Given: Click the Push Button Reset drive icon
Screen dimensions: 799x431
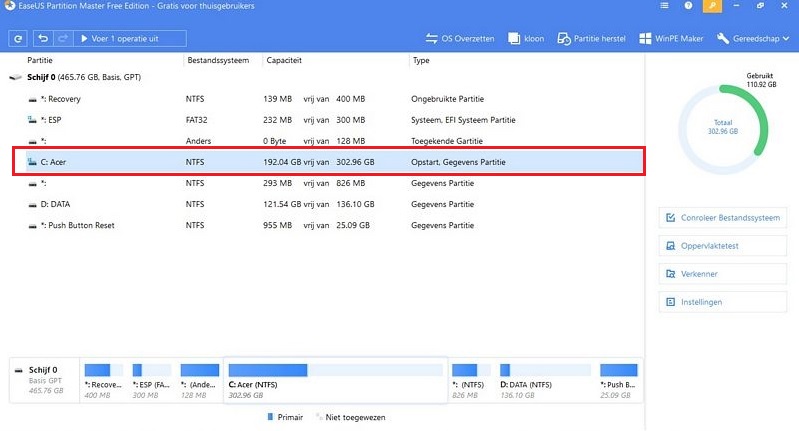Looking at the screenshot, I should pos(32,226).
